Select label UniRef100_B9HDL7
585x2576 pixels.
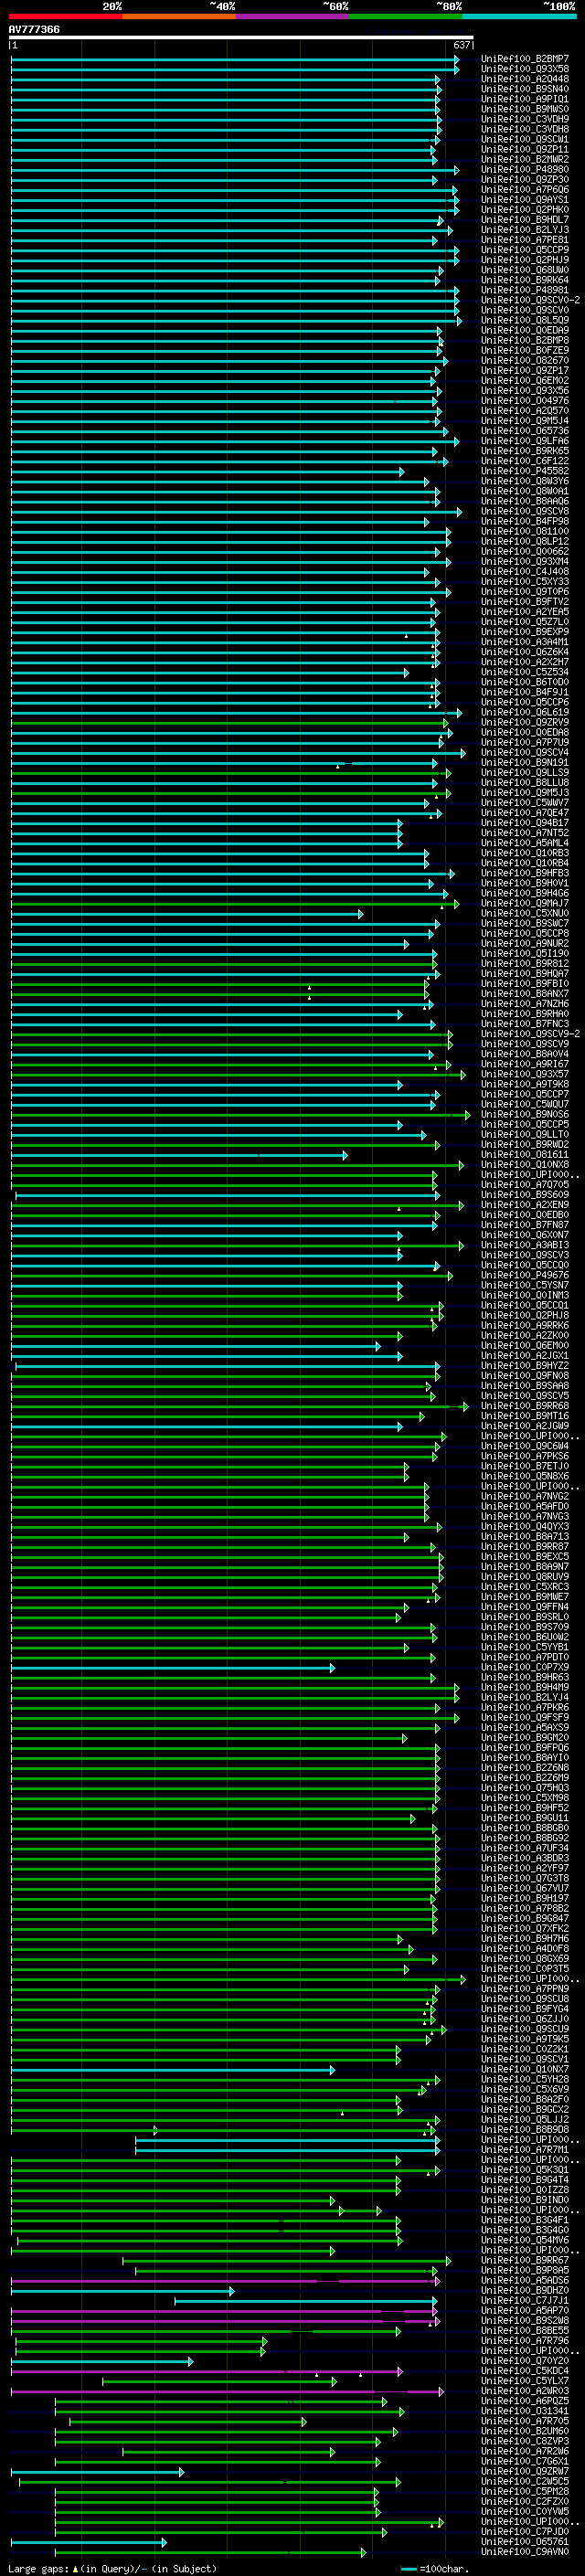524,220
